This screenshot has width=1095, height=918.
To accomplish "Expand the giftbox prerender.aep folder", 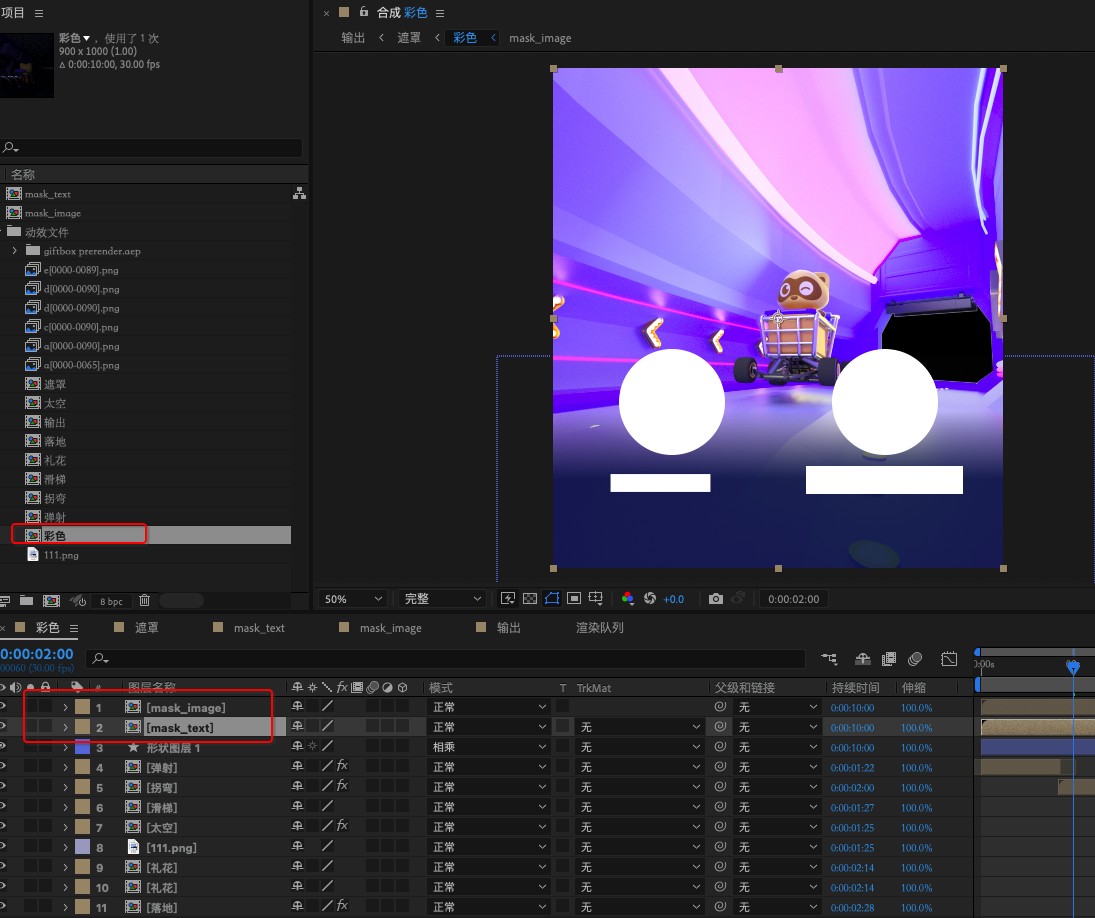I will click(x=14, y=251).
